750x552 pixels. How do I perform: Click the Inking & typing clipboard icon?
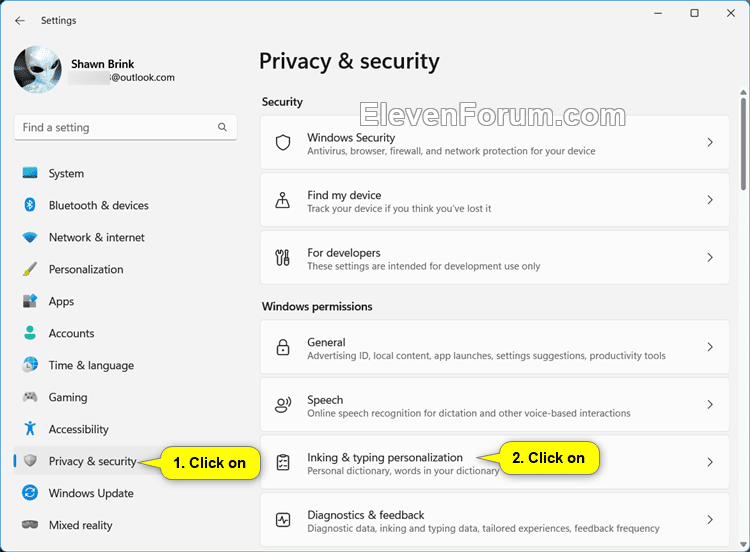coord(283,462)
